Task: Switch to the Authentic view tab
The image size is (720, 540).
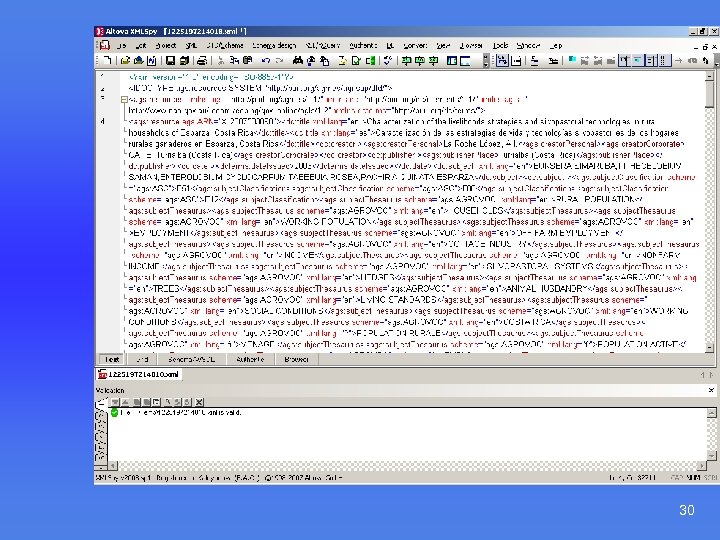Action: coord(250,359)
